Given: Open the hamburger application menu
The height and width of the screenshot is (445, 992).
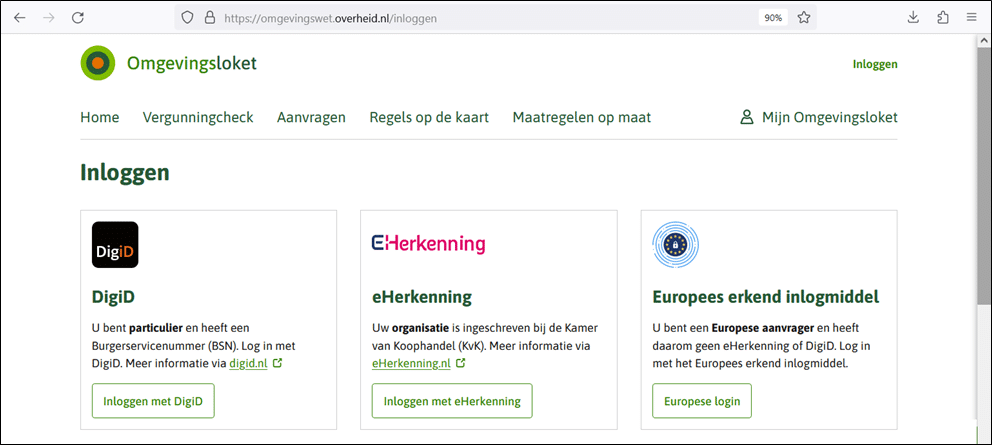Looking at the screenshot, I should [x=972, y=18].
